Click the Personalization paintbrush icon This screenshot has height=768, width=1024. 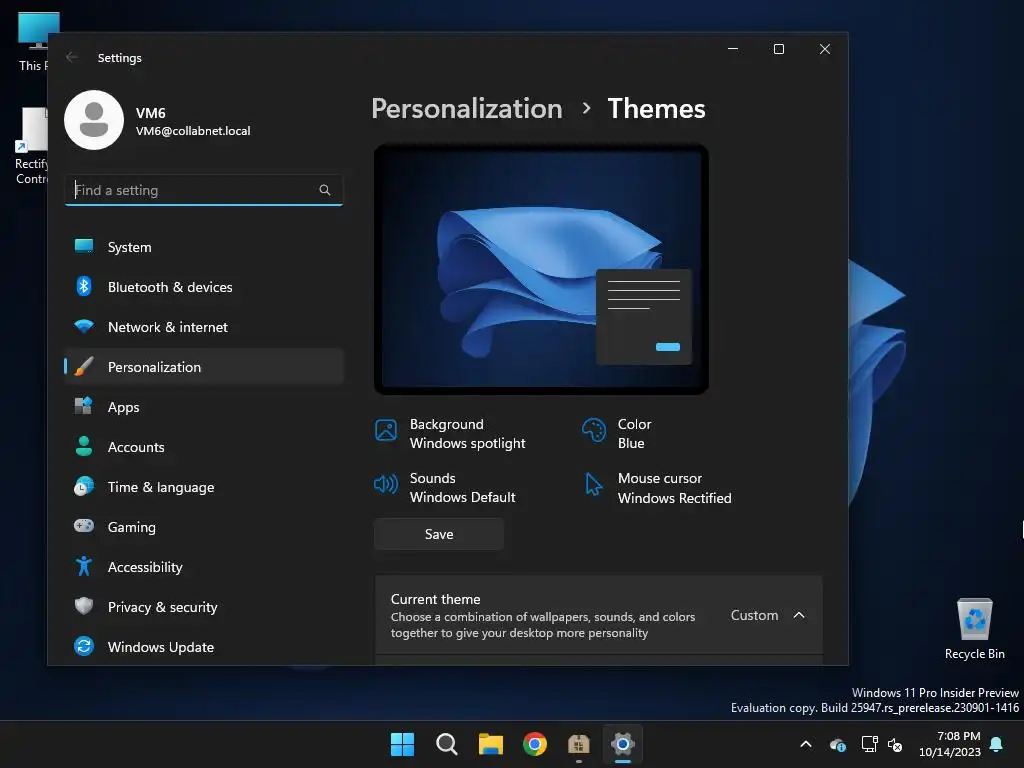tap(84, 366)
